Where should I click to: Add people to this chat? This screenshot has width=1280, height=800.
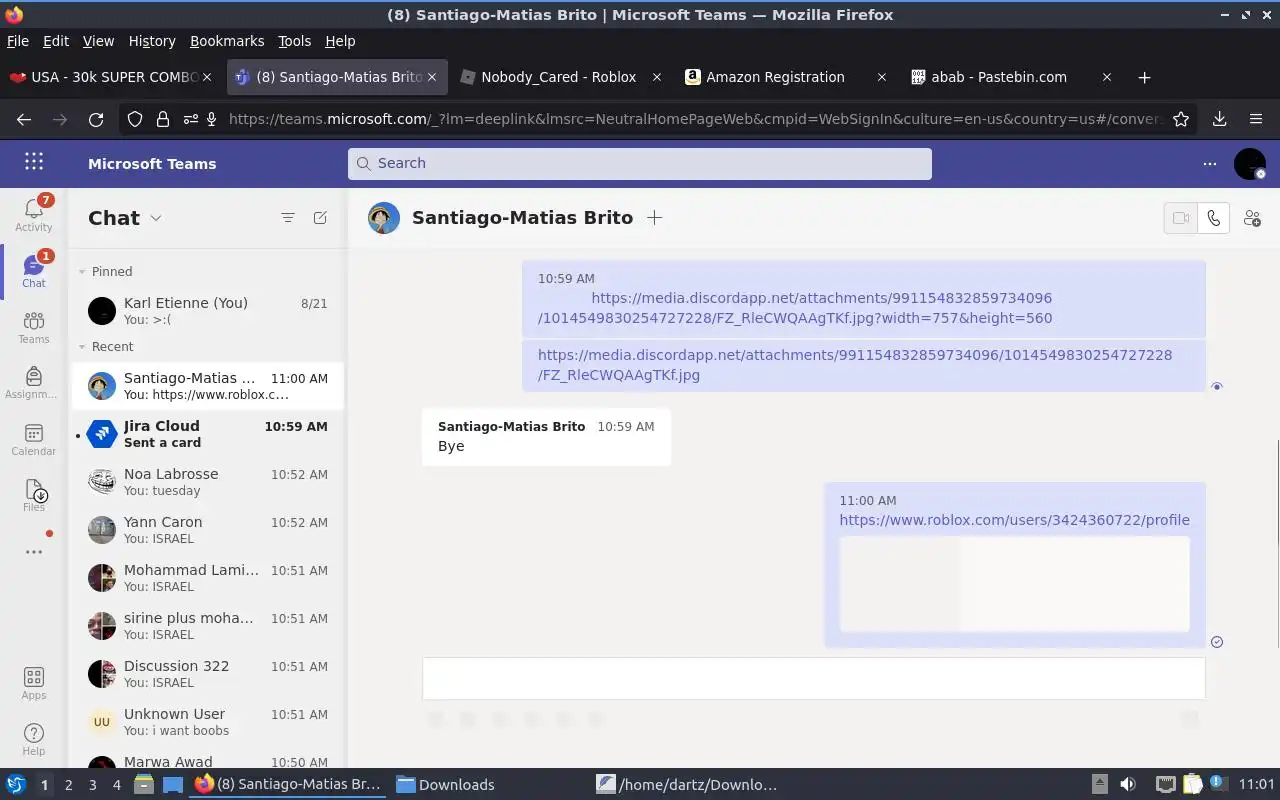[x=1252, y=218]
